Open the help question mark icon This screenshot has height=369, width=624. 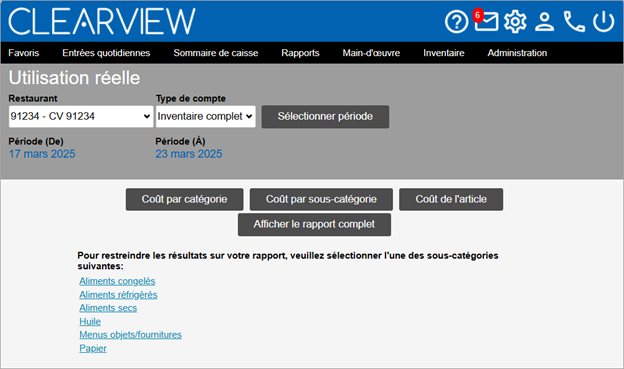click(456, 21)
